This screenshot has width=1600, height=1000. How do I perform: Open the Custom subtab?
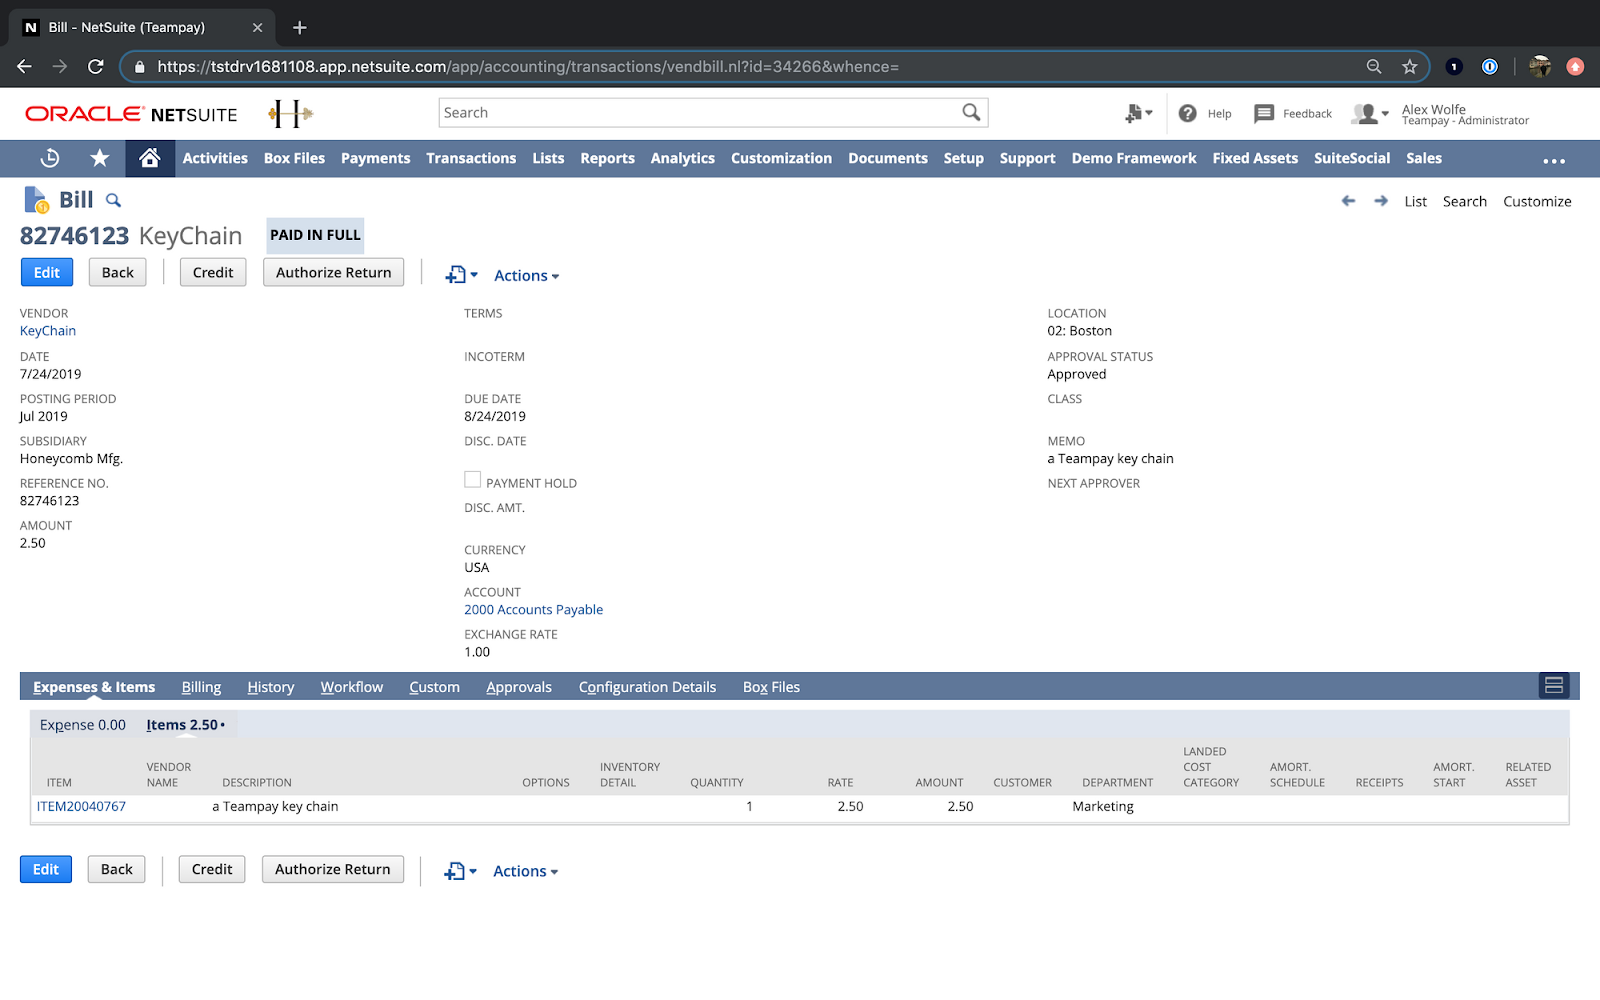pyautogui.click(x=434, y=687)
